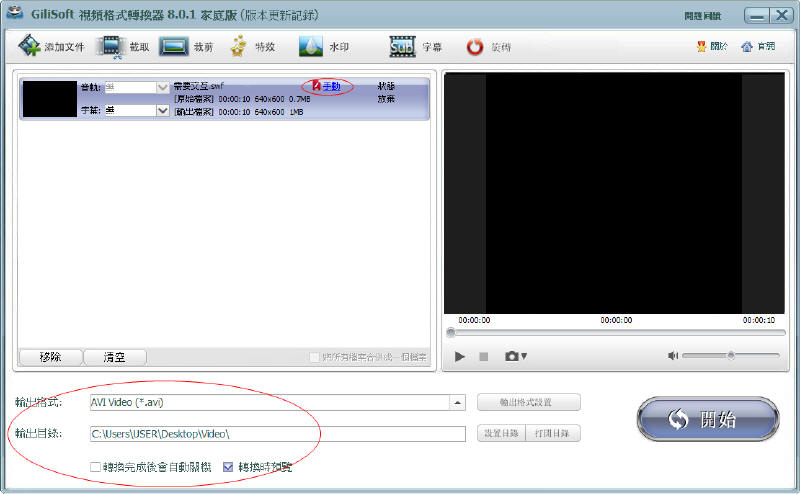The image size is (800, 494).
Task: Click the 添加文件 (add file) toolbar icon
Action: click(x=28, y=46)
